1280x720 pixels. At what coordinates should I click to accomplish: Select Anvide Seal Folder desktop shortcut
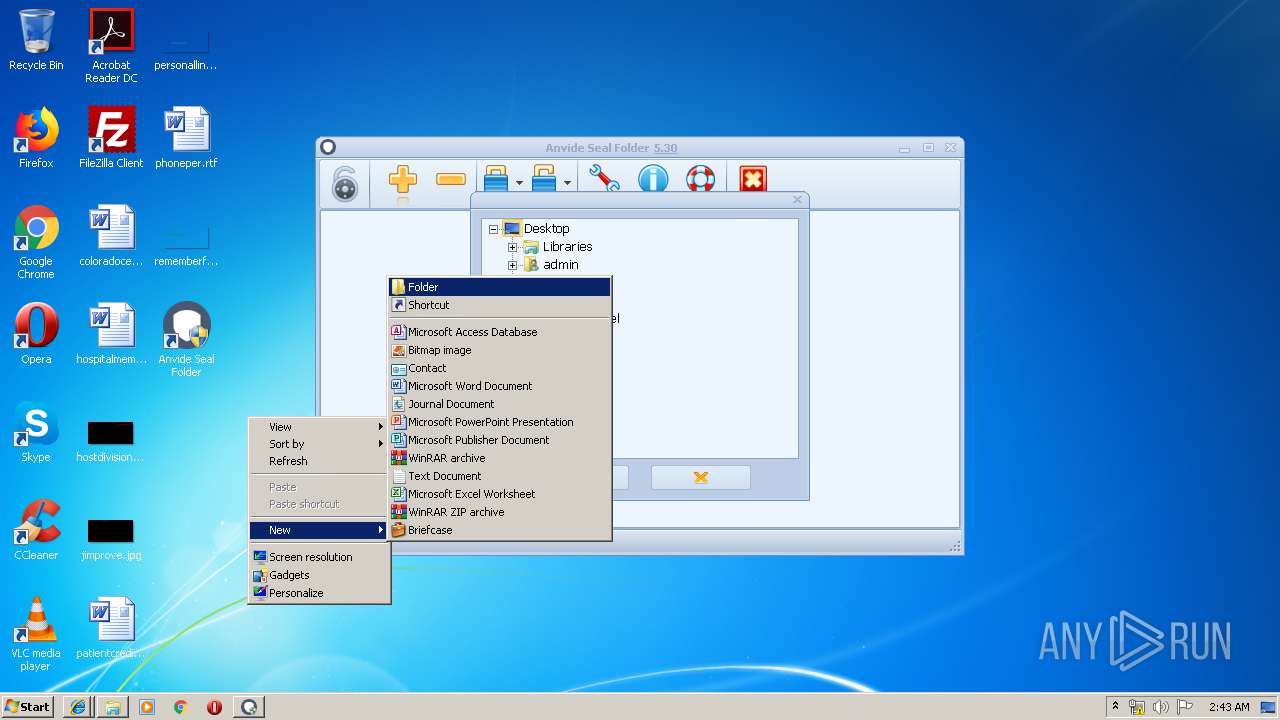pyautogui.click(x=186, y=340)
